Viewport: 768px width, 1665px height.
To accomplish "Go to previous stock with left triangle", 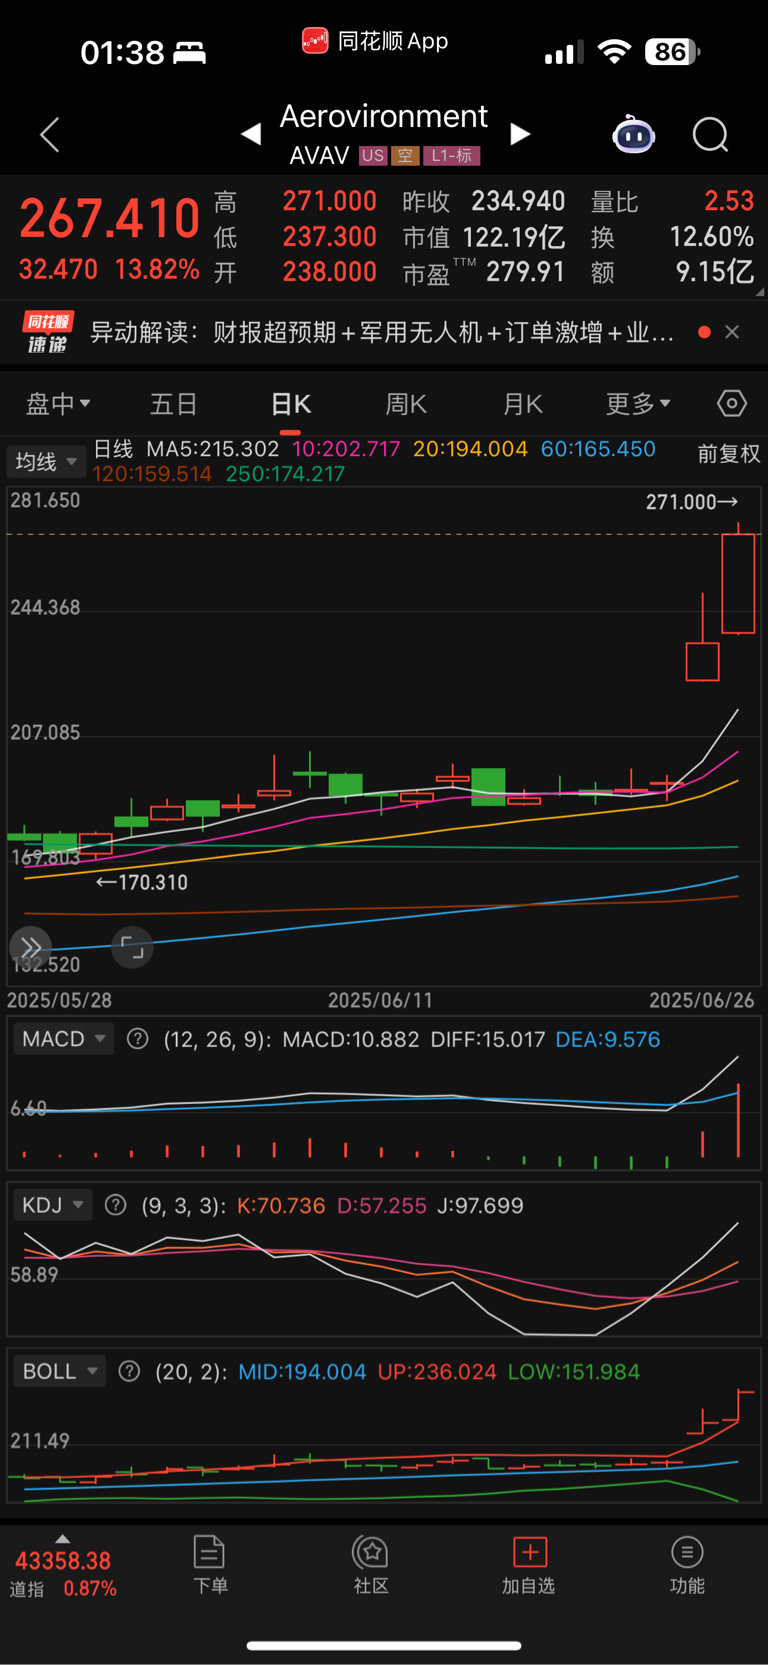I will click(251, 133).
